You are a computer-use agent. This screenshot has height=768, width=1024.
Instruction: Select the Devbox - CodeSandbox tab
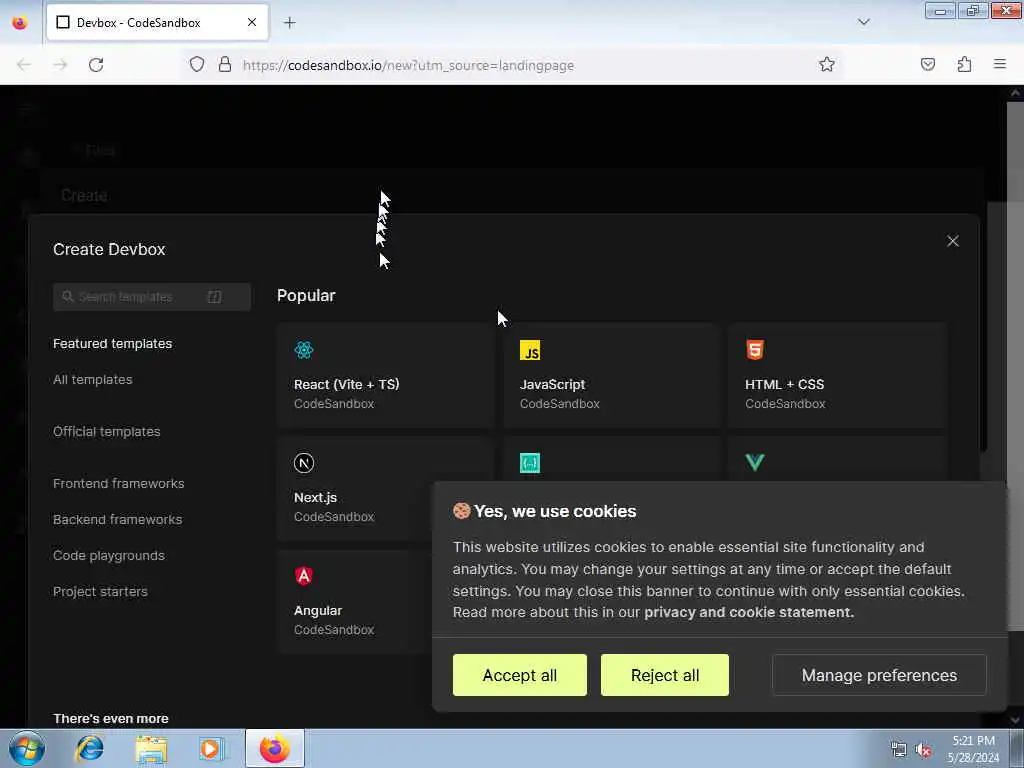(157, 23)
